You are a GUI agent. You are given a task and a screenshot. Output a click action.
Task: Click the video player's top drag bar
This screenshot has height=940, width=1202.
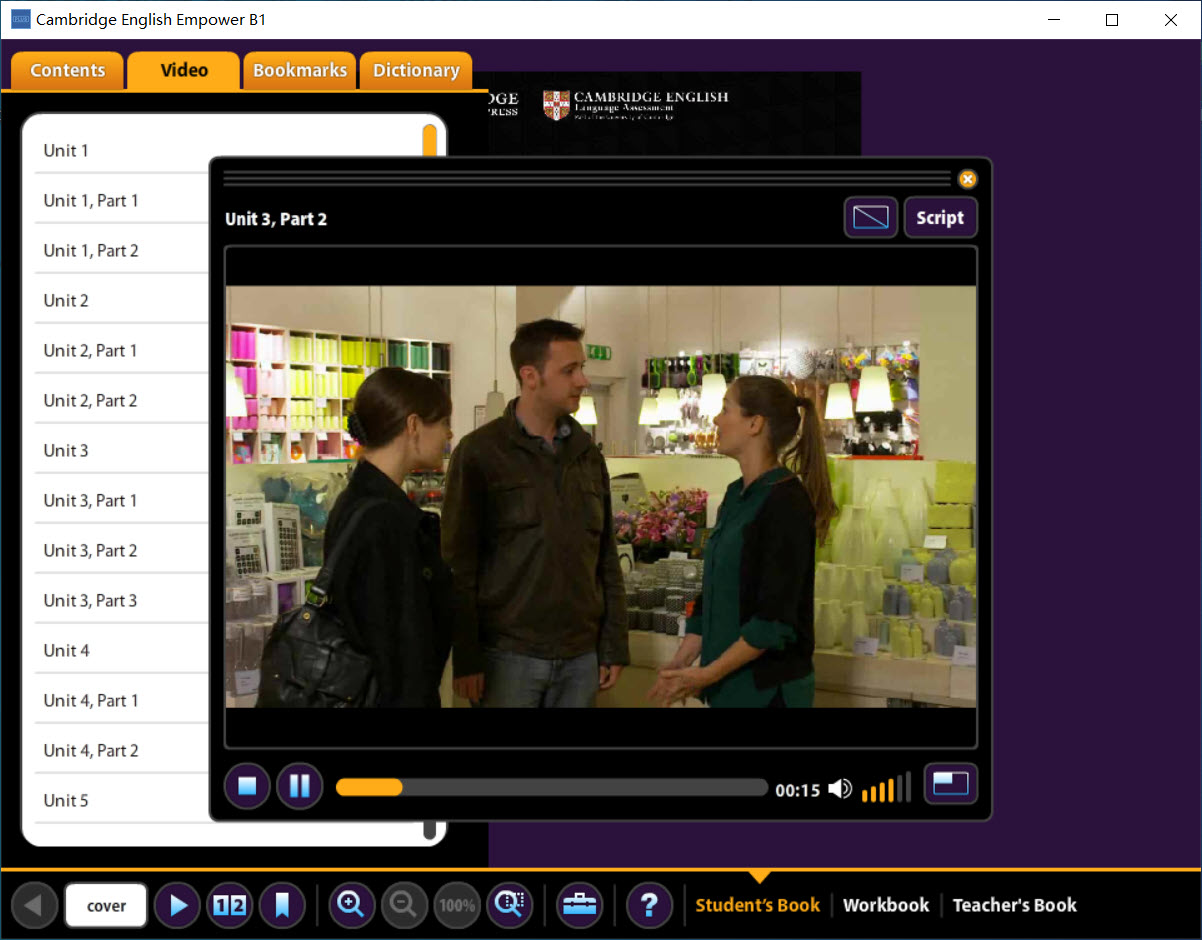(587, 179)
